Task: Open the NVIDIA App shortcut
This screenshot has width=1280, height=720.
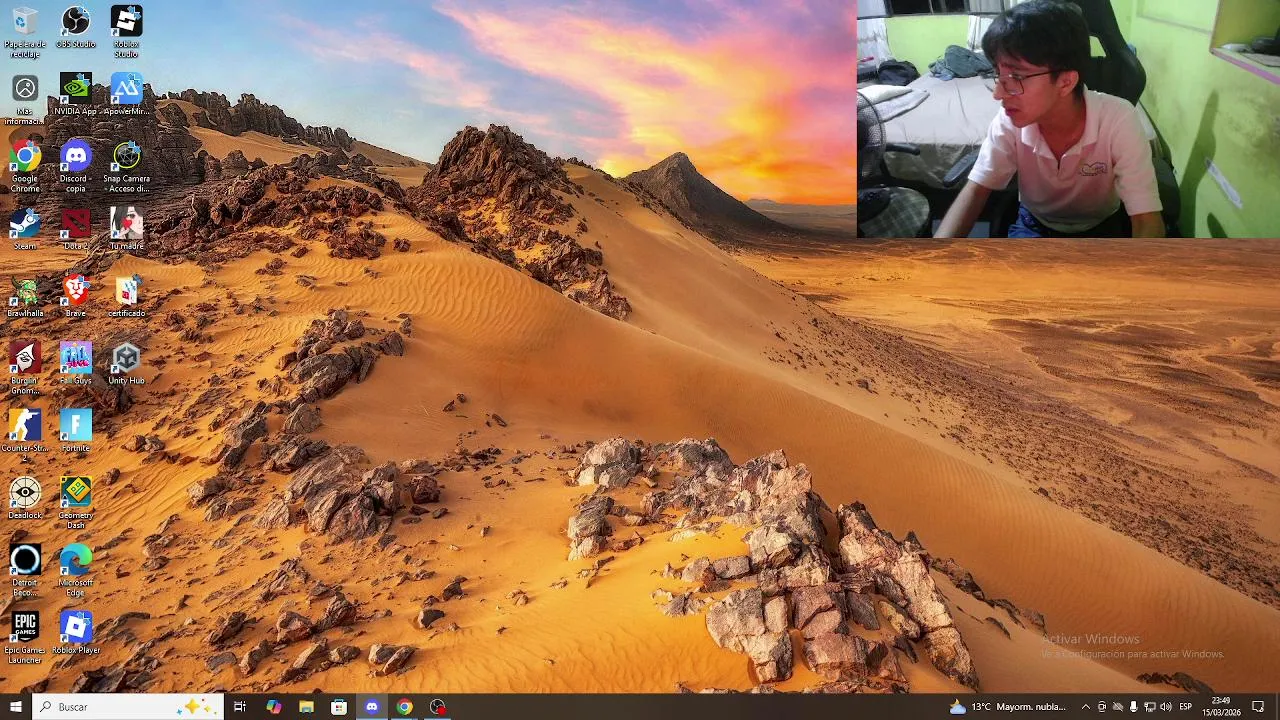Action: [x=76, y=95]
